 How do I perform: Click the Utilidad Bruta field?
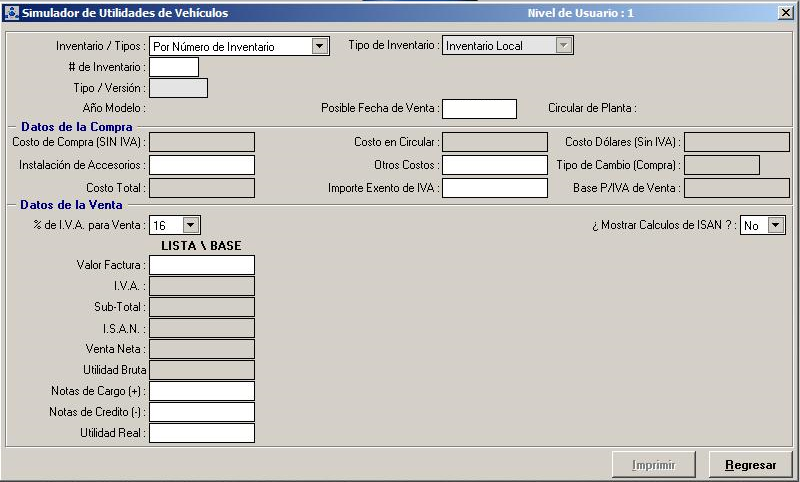202,370
